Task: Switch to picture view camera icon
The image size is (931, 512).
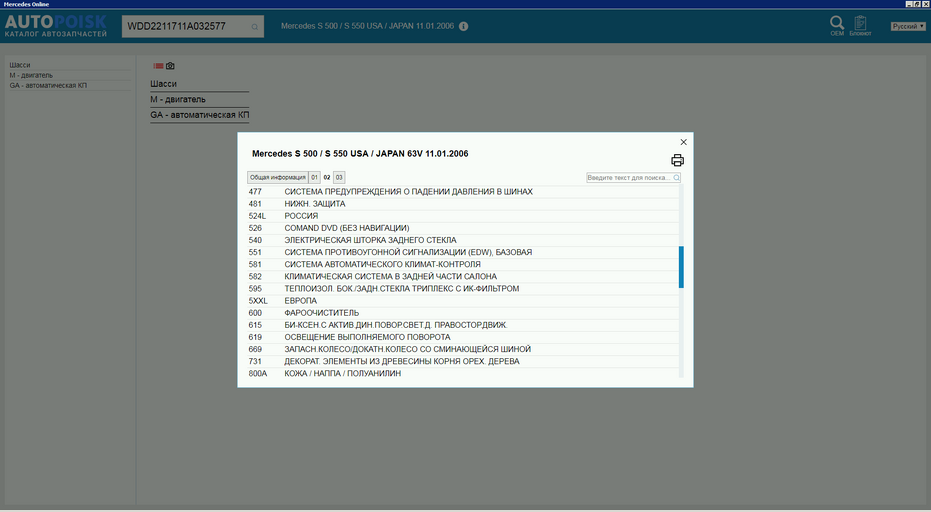Action: [x=170, y=66]
